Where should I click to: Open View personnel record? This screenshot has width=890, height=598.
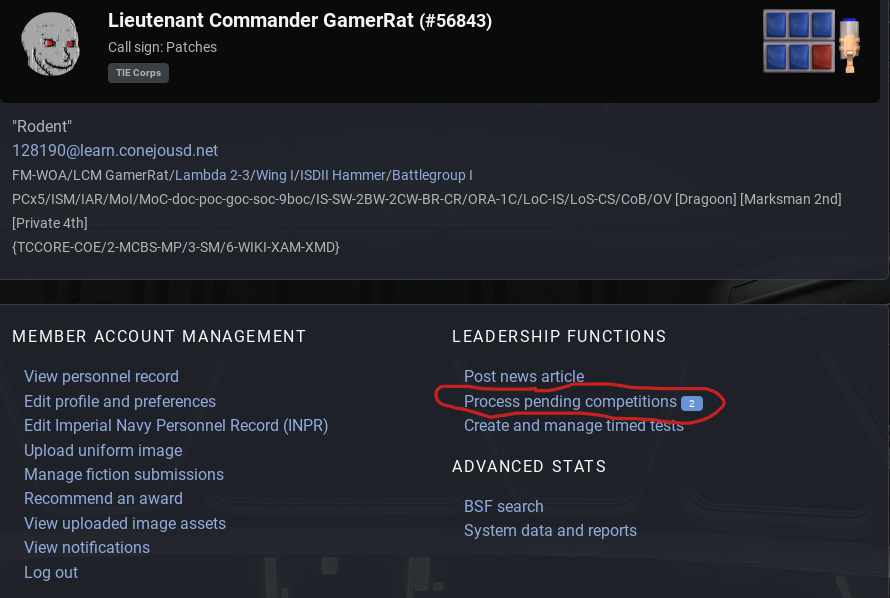101,376
